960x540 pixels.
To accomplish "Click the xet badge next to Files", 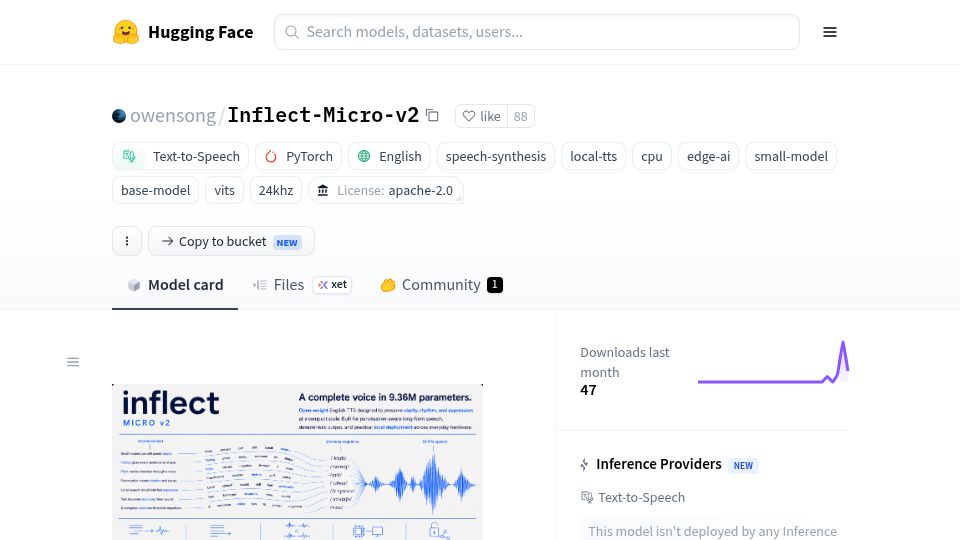I will click(332, 285).
